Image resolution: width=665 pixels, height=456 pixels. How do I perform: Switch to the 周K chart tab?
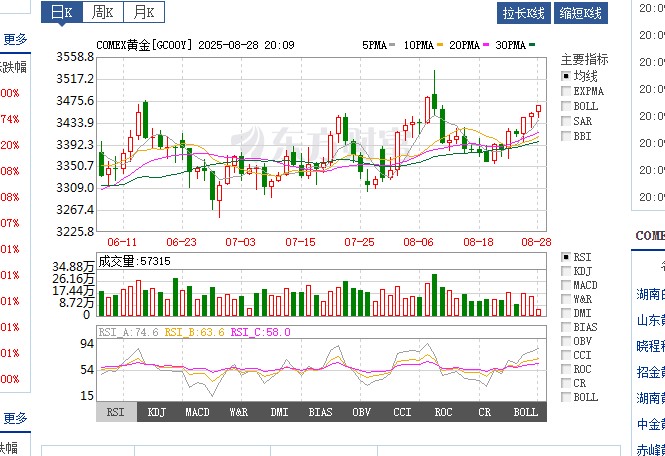point(103,13)
